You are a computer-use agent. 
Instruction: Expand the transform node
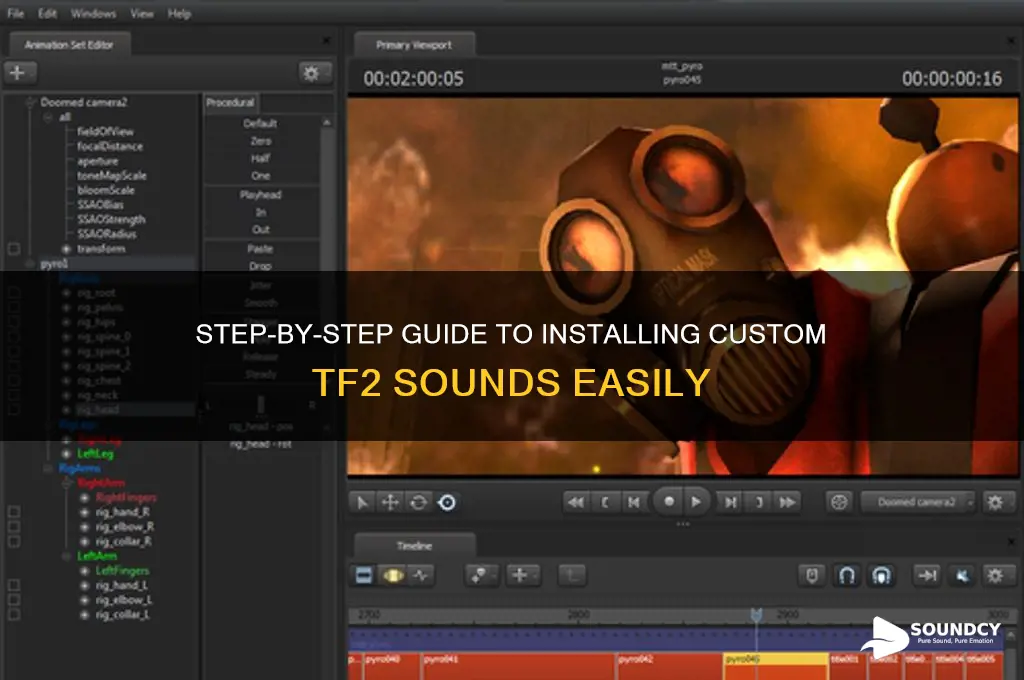coord(66,249)
